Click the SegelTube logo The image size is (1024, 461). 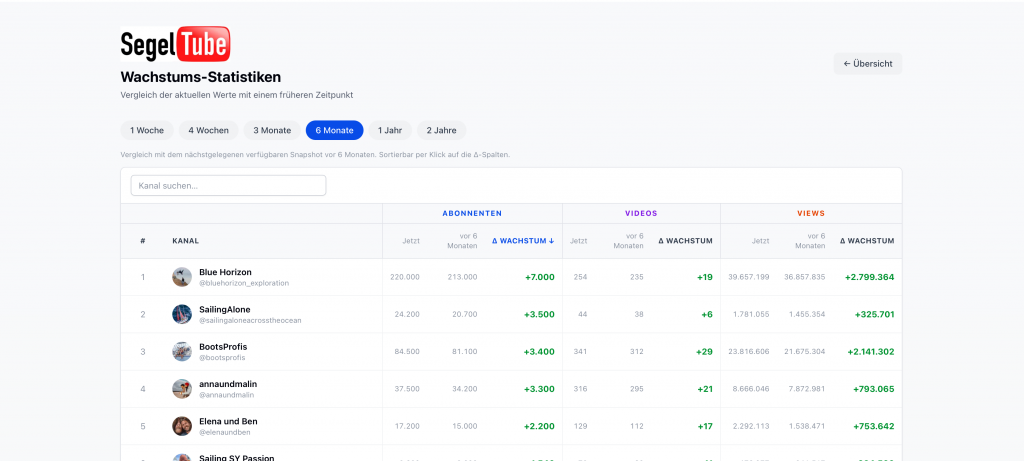click(x=175, y=44)
